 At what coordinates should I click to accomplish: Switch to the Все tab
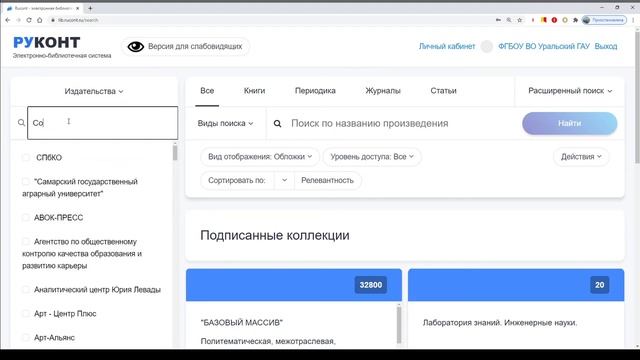(x=207, y=91)
